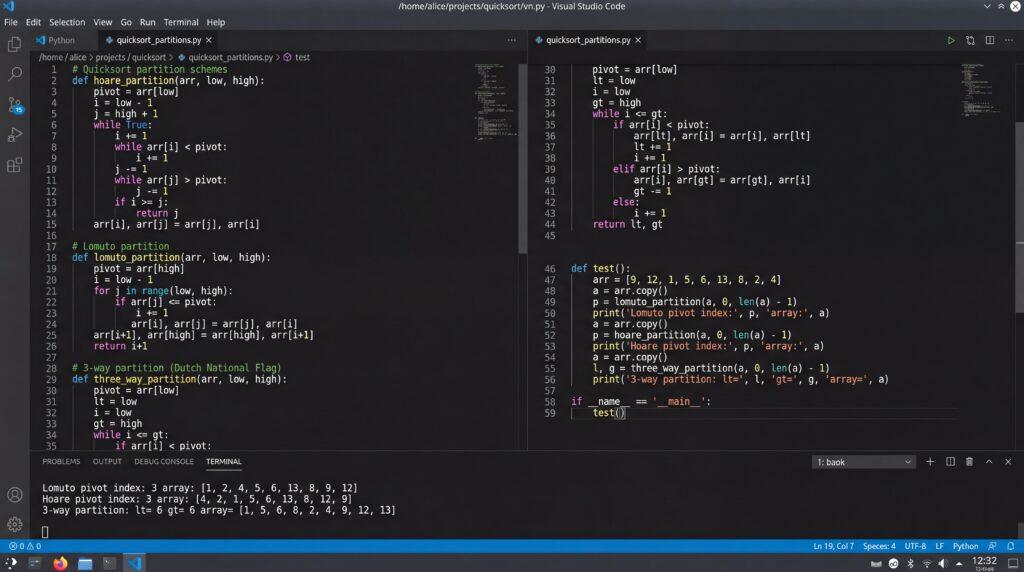This screenshot has height=572, width=1024.
Task: Switch to the DEBUG CONSOLE panel tab
Action: [x=164, y=462]
